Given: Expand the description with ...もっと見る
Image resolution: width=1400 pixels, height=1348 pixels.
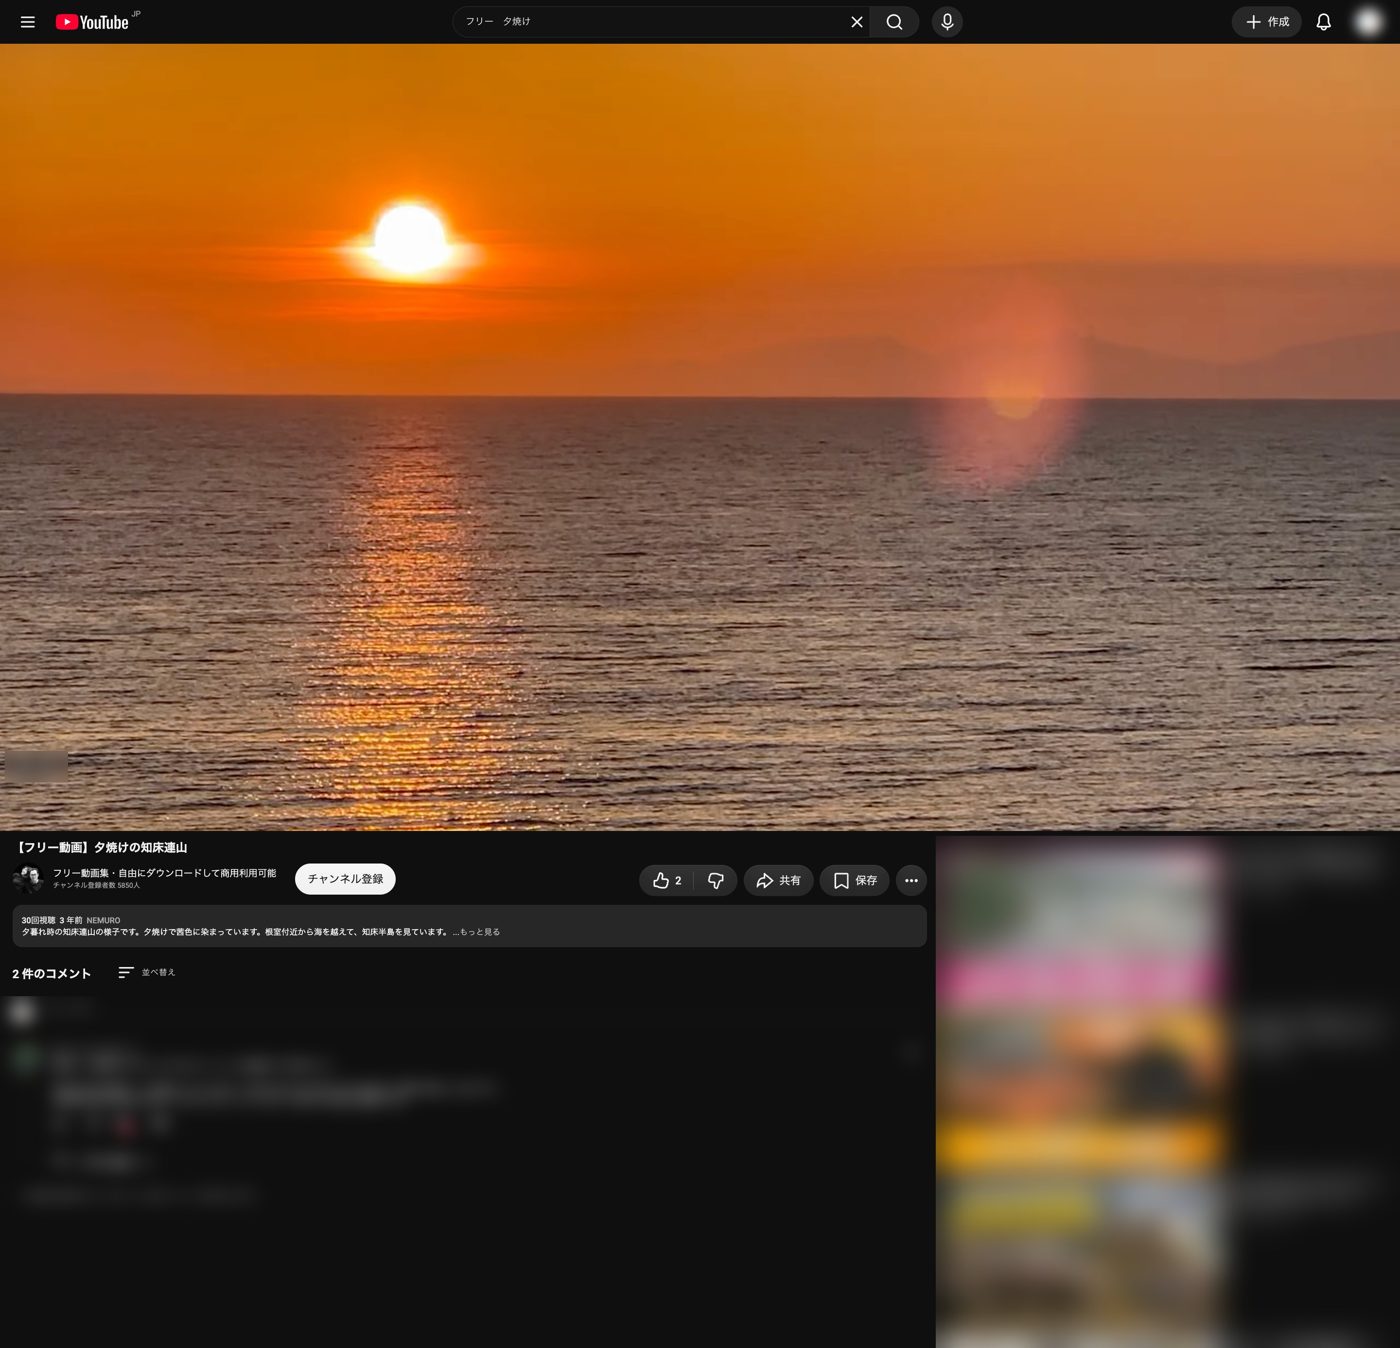Looking at the screenshot, I should (x=476, y=932).
